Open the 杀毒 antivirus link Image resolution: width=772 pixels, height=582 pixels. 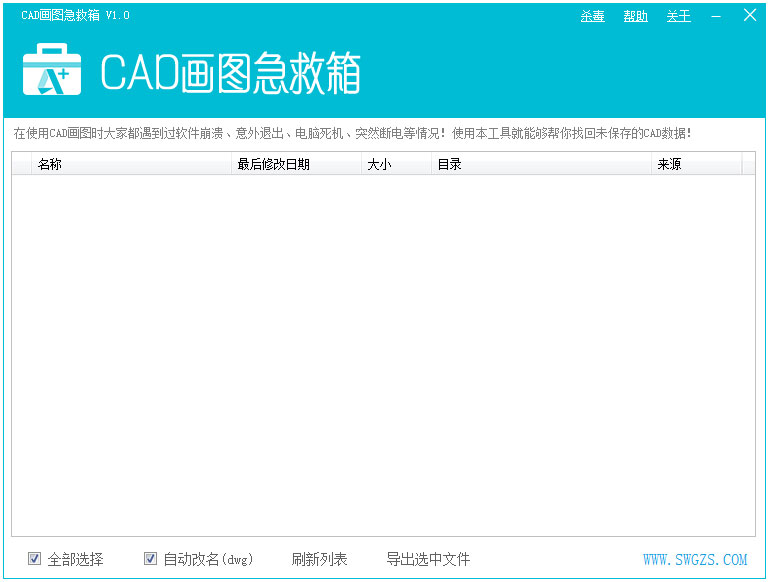click(x=592, y=16)
